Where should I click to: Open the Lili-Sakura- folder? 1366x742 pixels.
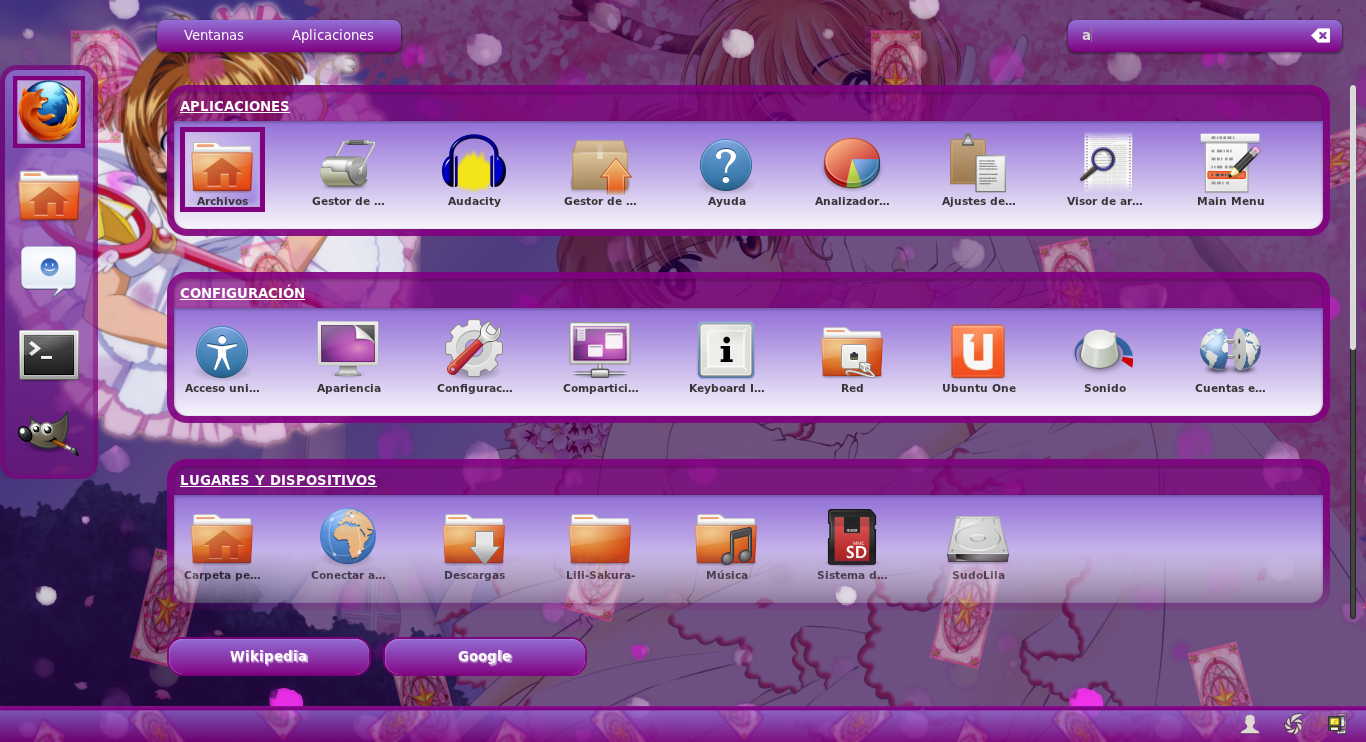[600, 544]
